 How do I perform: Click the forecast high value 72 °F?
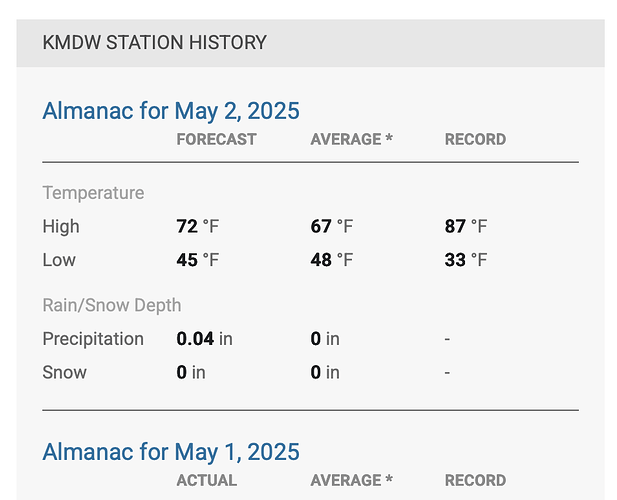[198, 227]
